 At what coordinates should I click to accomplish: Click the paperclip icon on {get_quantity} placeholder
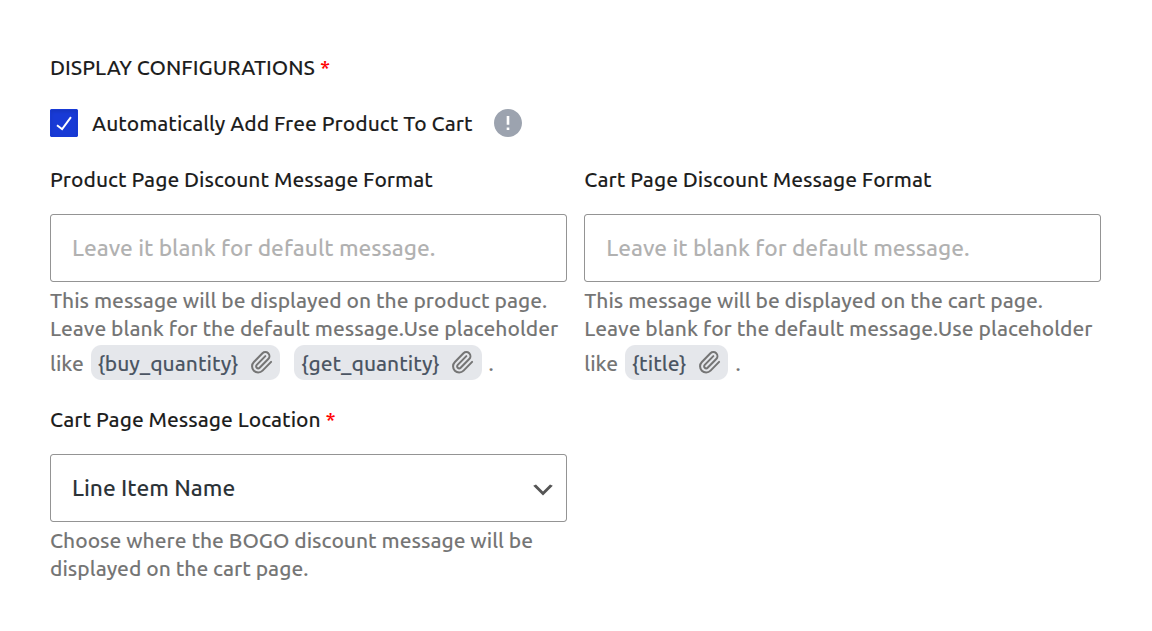(463, 363)
